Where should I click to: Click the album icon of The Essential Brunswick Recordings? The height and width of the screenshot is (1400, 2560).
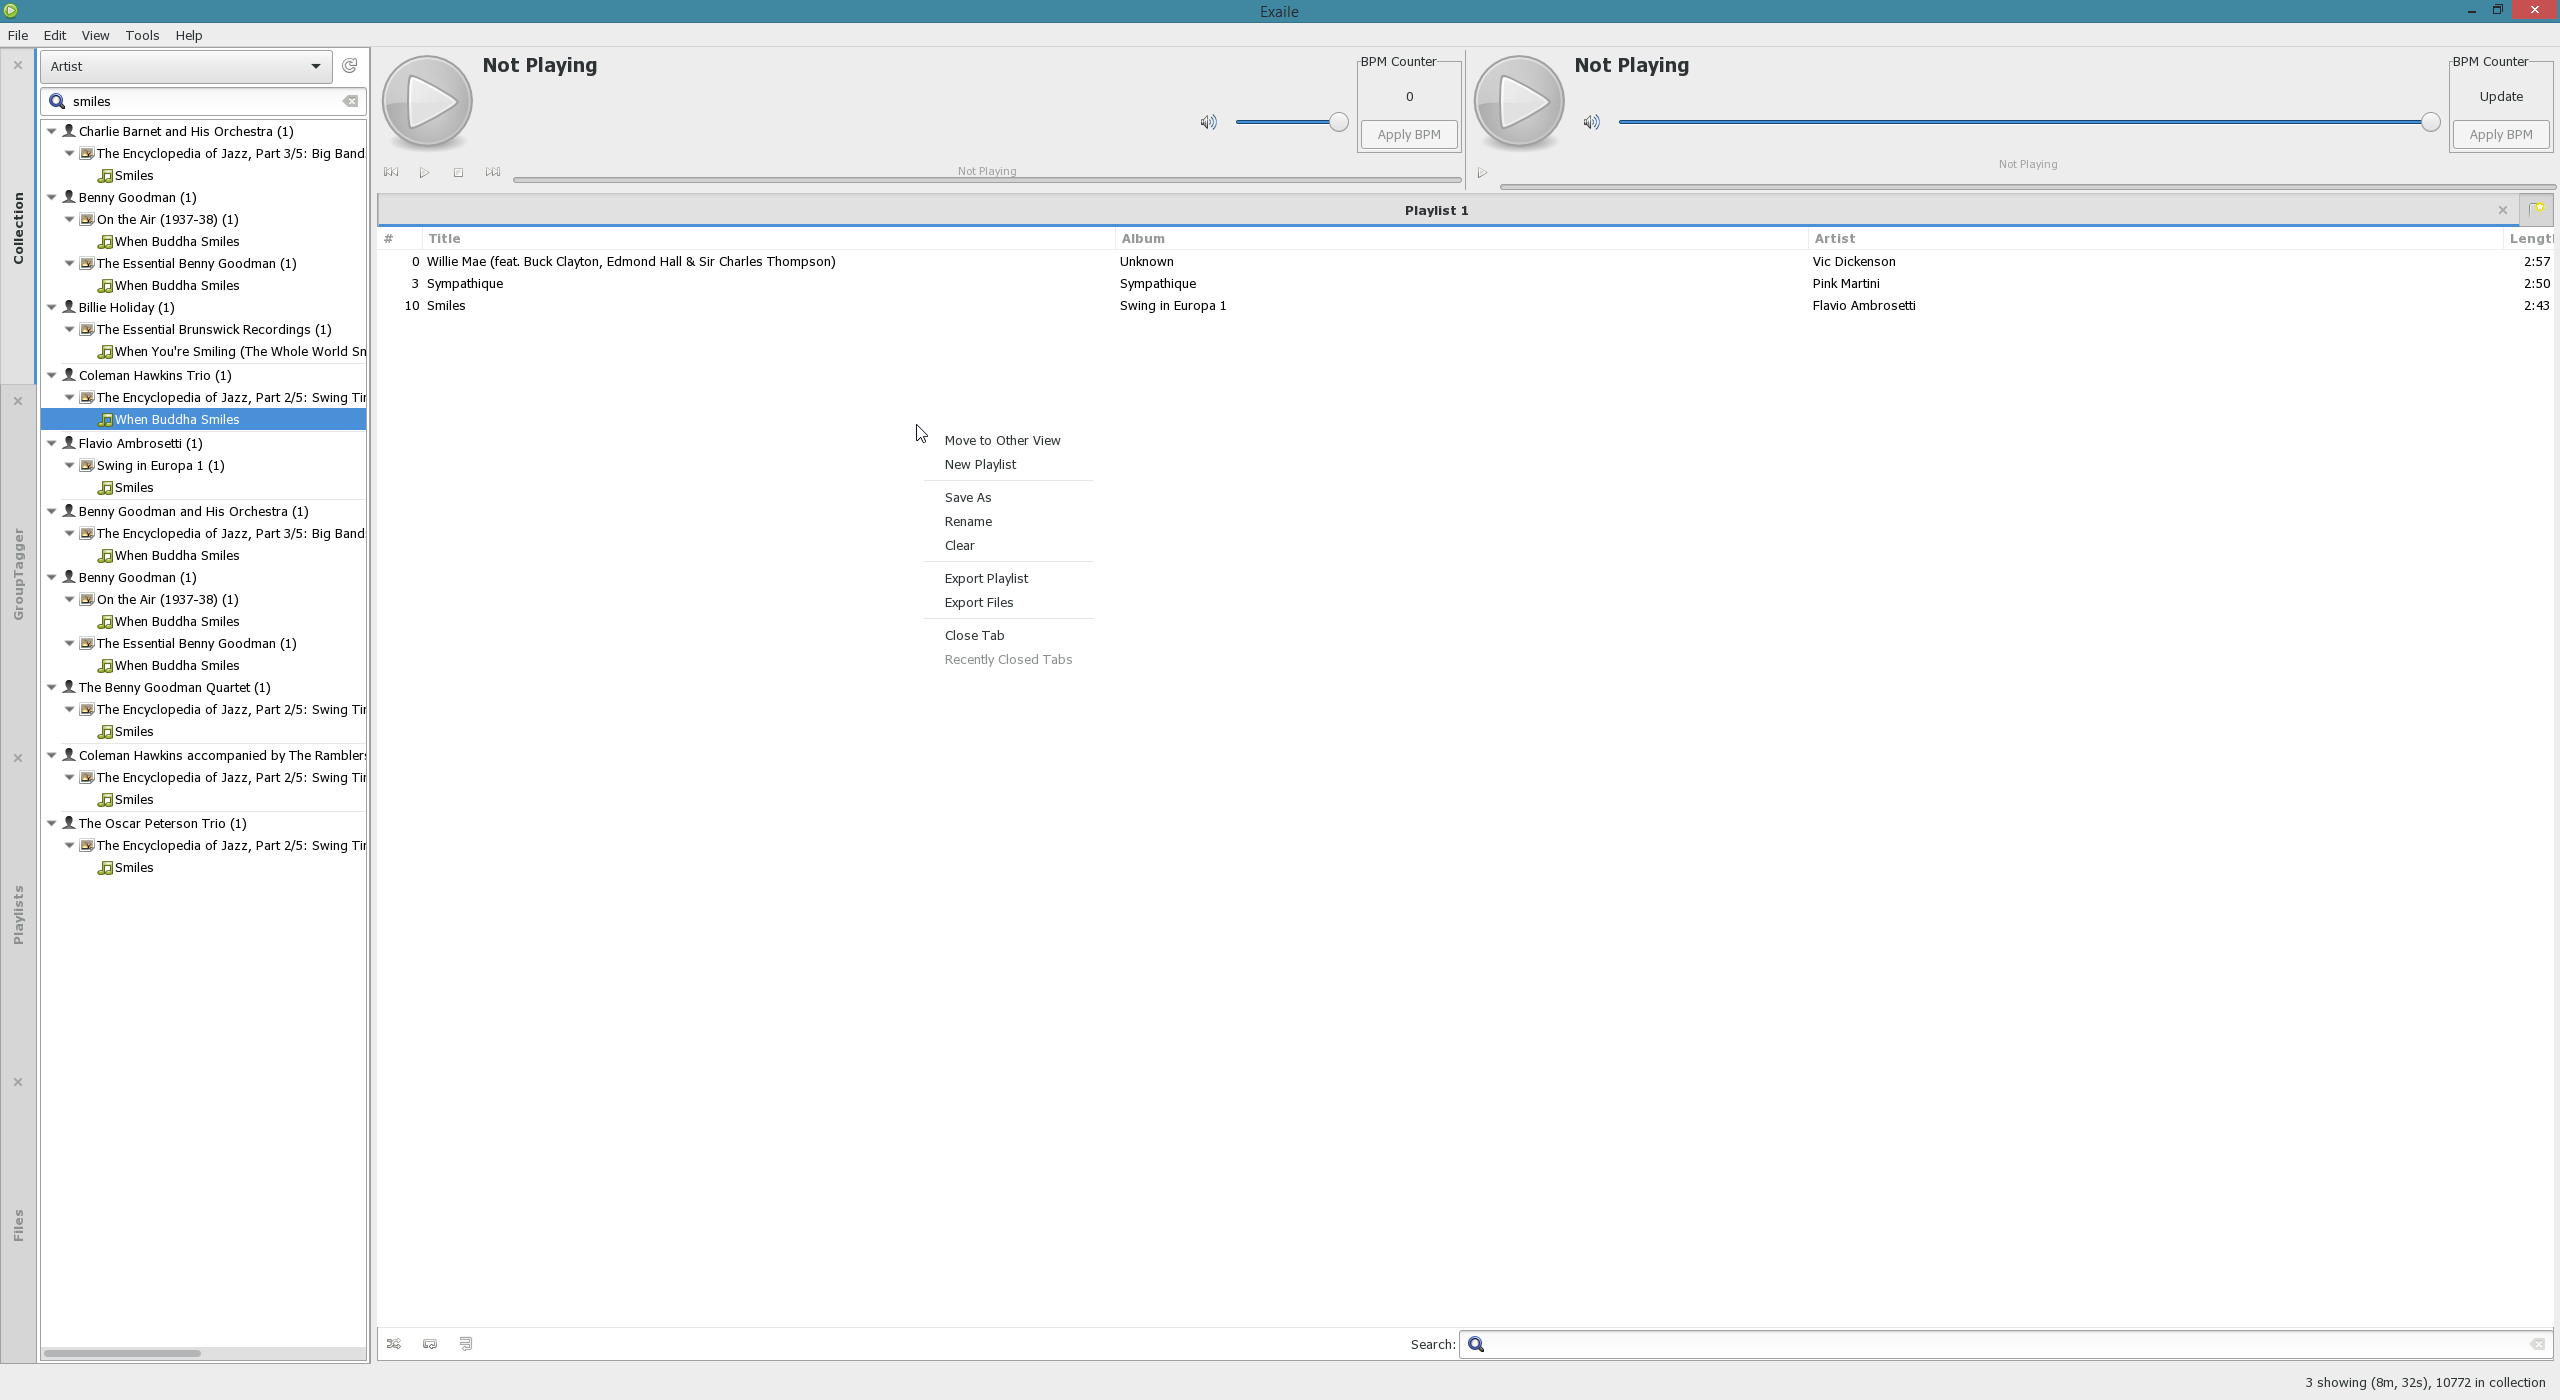point(87,329)
